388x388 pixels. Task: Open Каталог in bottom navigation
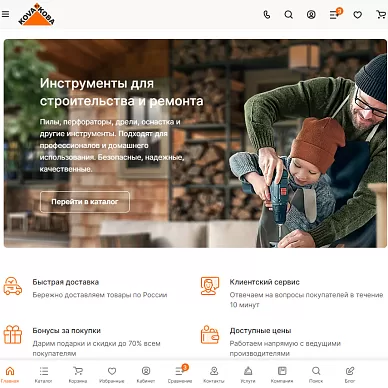[44, 374]
